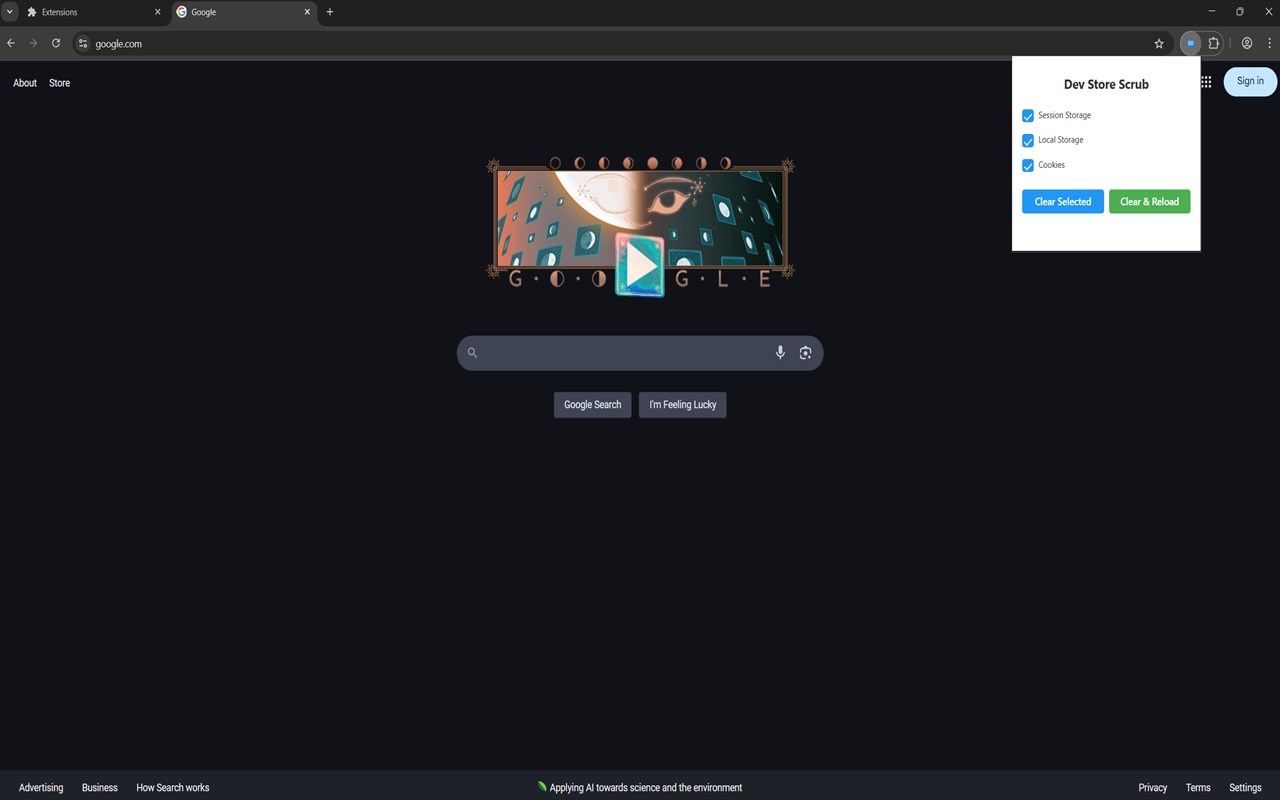
Task: Close the Extensions tab
Action: [x=157, y=12]
